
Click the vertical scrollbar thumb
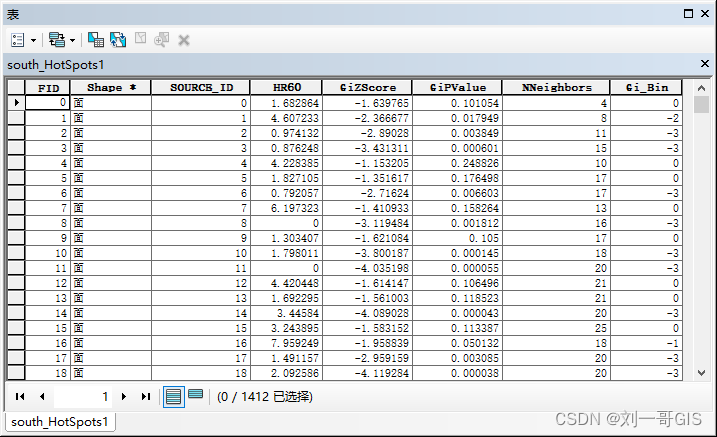(x=701, y=104)
